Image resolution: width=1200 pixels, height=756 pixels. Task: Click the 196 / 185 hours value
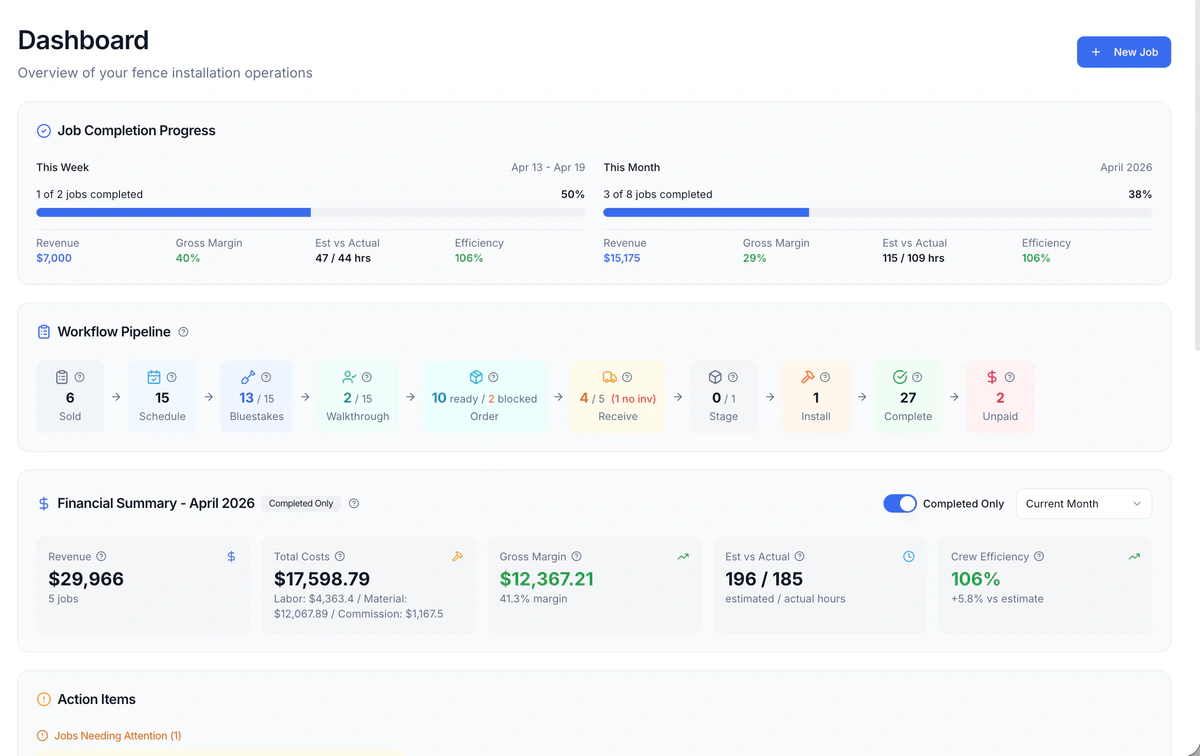[764, 579]
